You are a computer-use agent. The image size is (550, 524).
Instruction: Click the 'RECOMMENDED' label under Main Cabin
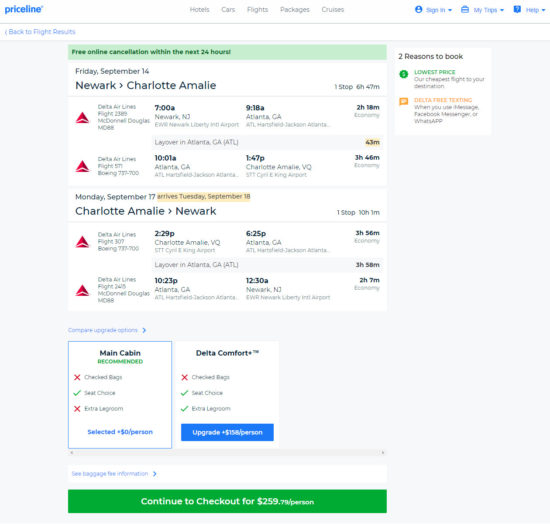120,362
